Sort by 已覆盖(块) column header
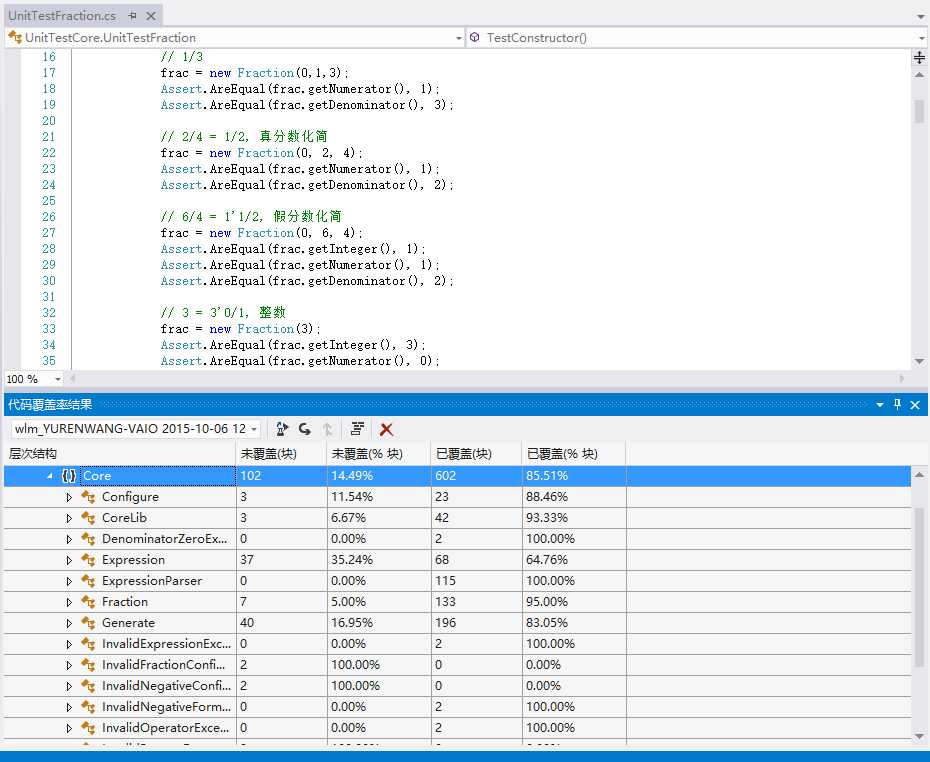 coord(476,454)
